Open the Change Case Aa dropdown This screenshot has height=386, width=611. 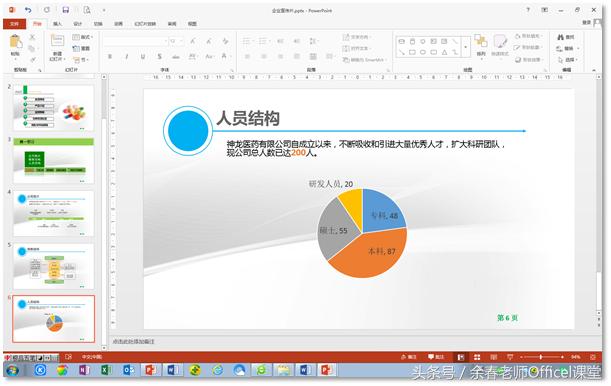tap(209, 57)
